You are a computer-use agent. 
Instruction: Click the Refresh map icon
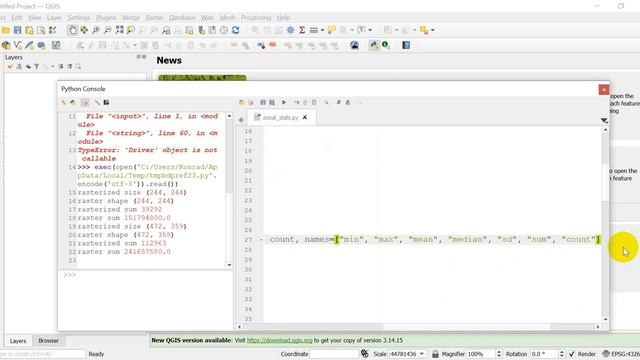click(236, 30)
